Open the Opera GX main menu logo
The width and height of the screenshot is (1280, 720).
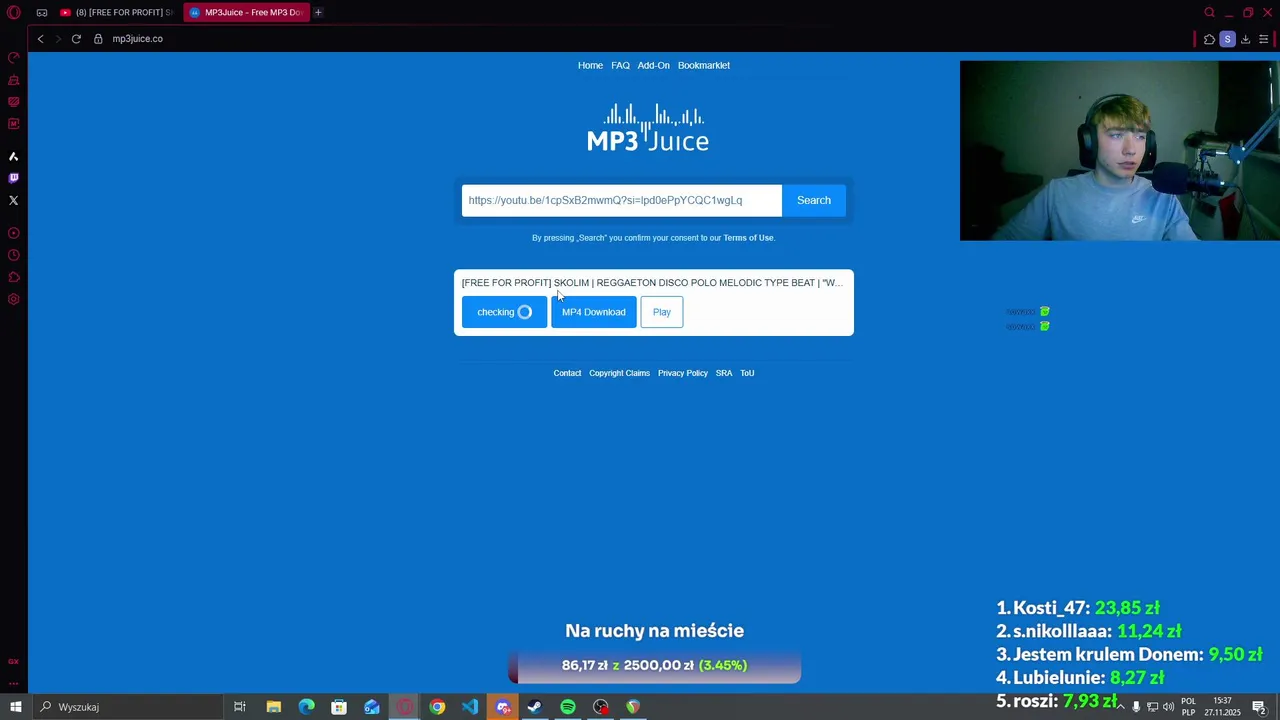pos(14,12)
